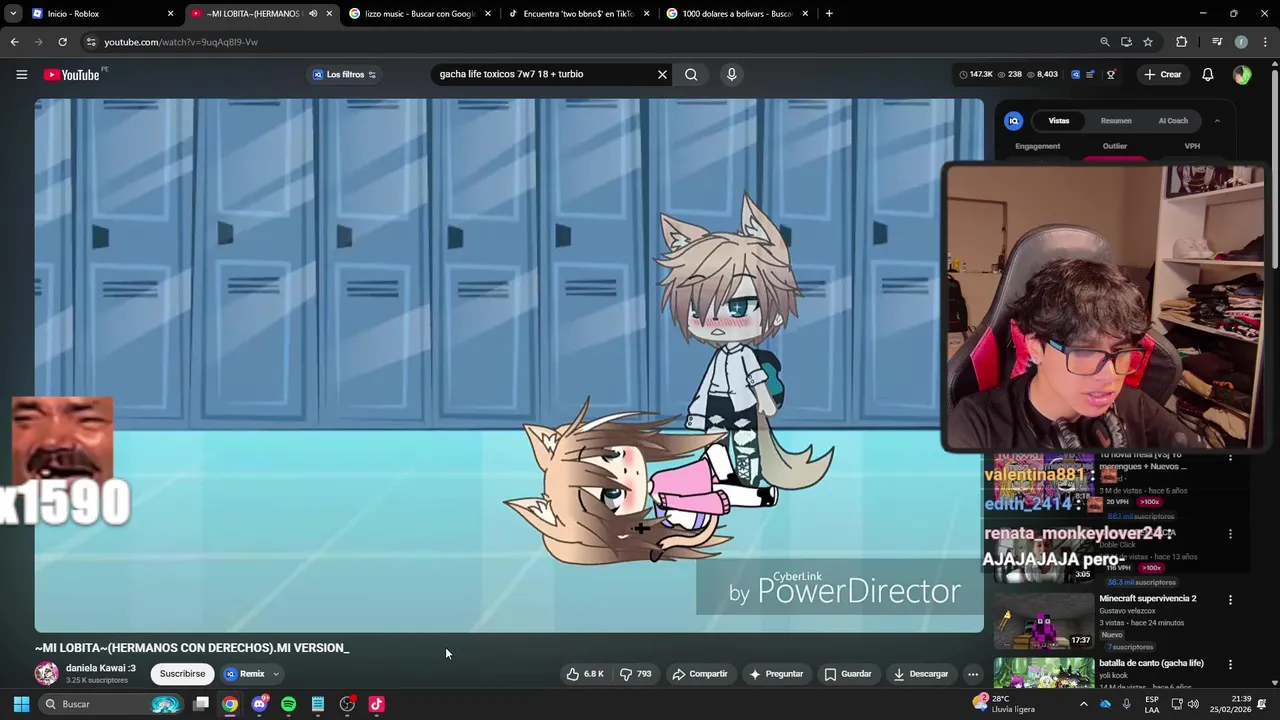Viewport: 1280px width, 720px height.
Task: Open Chrome extensions puzzle icon
Action: click(x=1182, y=42)
